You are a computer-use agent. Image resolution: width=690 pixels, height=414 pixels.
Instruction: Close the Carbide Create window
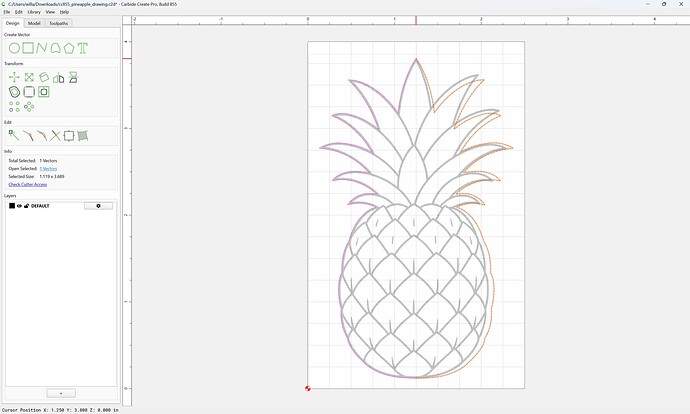click(681, 4)
